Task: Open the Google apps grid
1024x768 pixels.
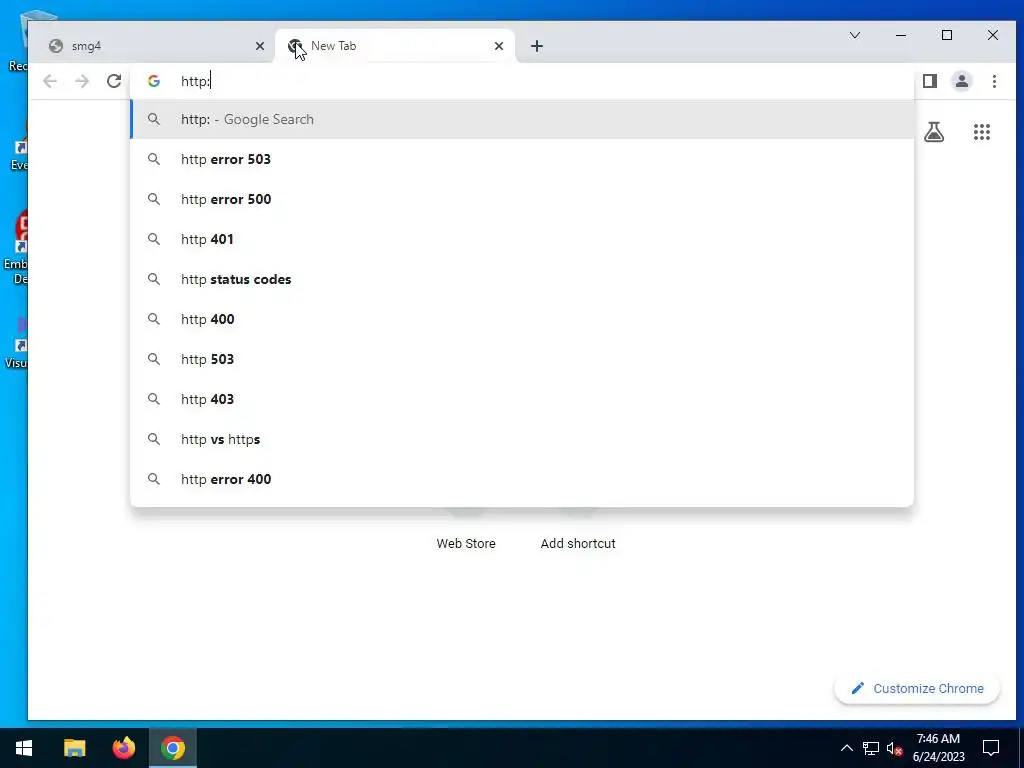Action: [982, 133]
